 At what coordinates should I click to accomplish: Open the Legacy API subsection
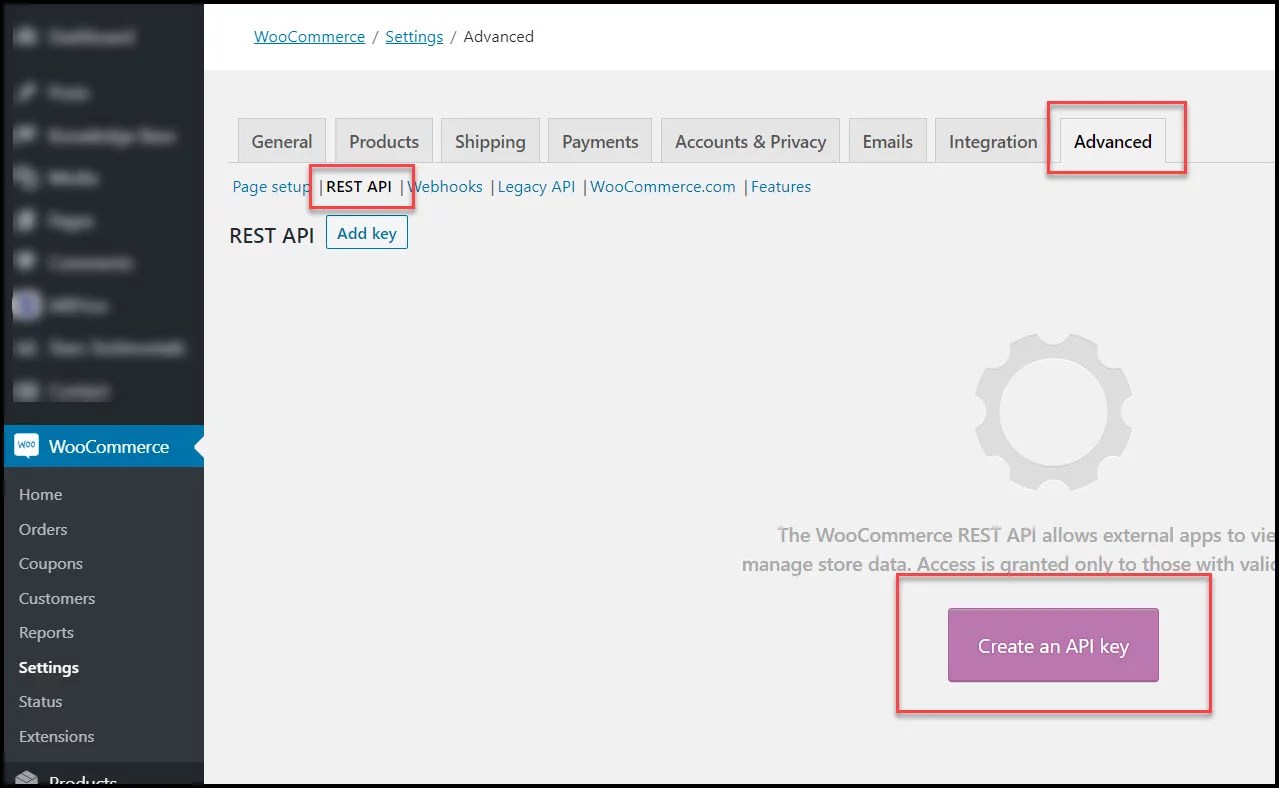tap(536, 187)
